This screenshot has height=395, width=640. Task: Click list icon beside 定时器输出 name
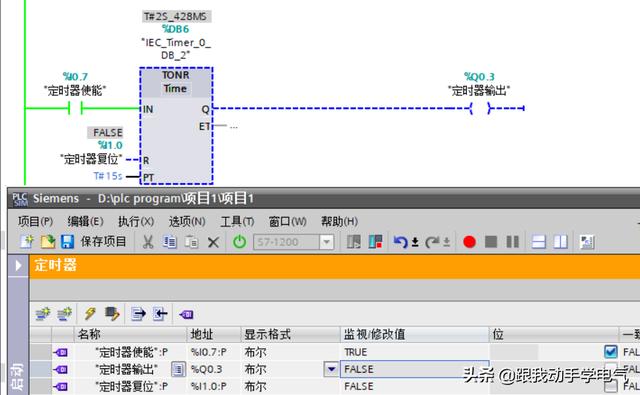pos(178,369)
